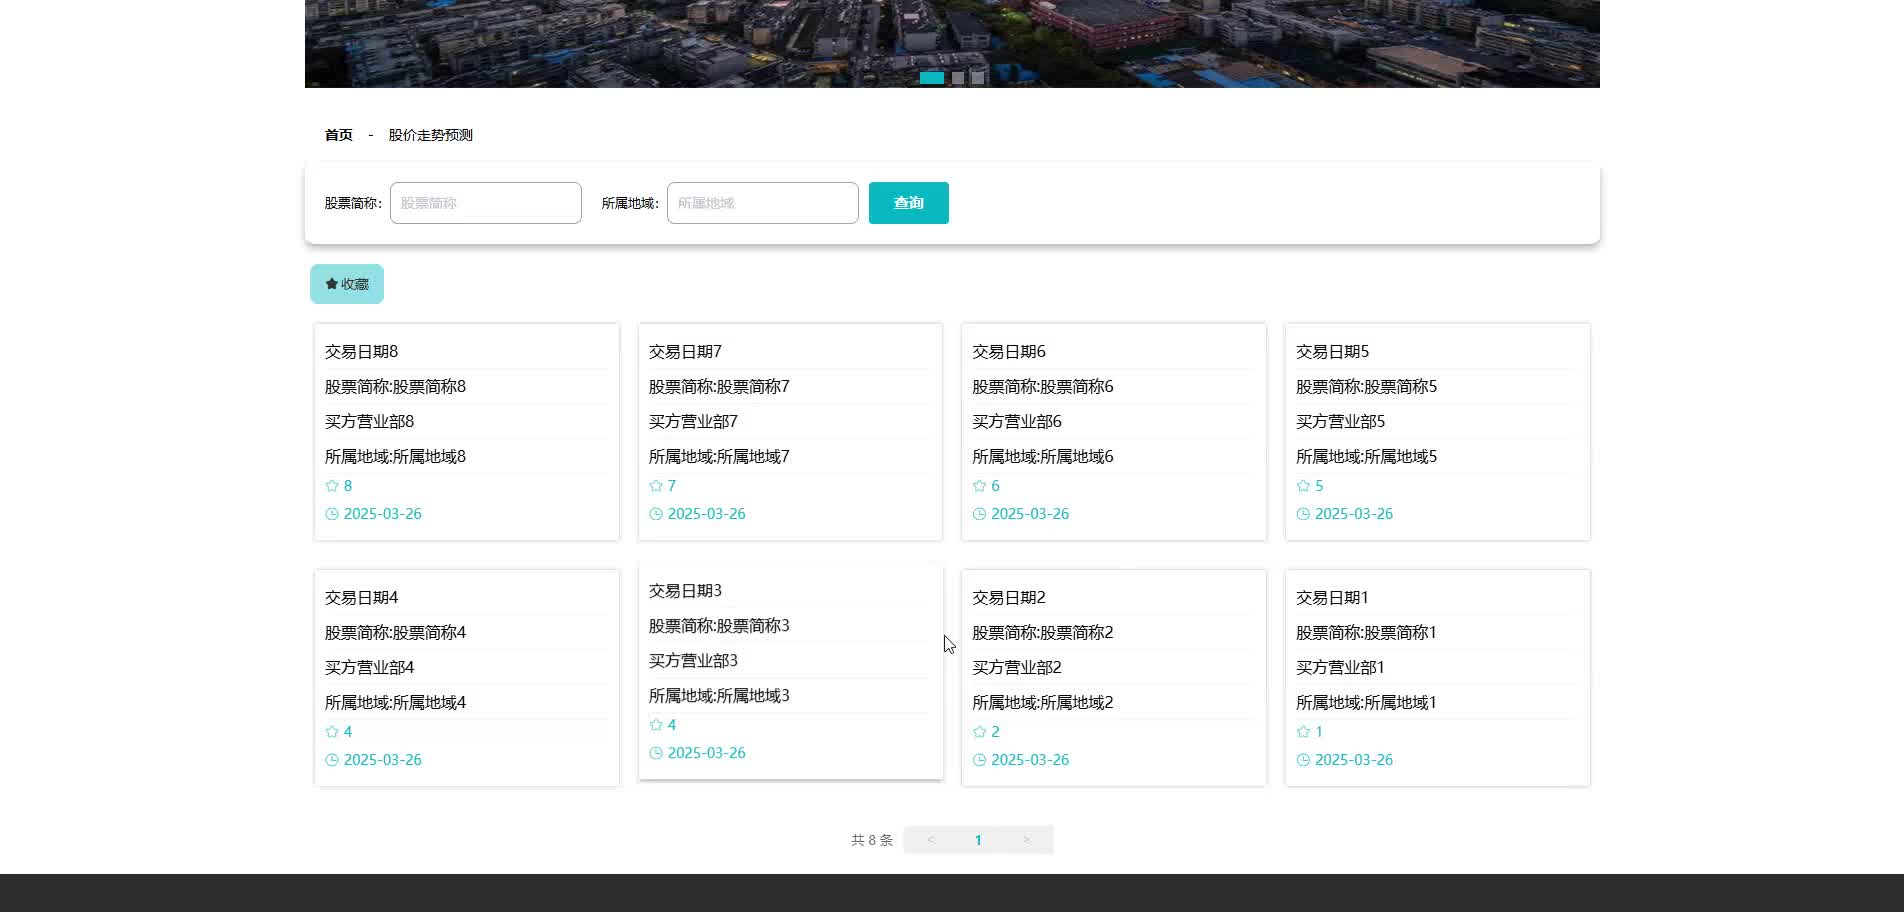Image resolution: width=1904 pixels, height=912 pixels.
Task: Open card titled 交易日期5
Action: point(1438,432)
